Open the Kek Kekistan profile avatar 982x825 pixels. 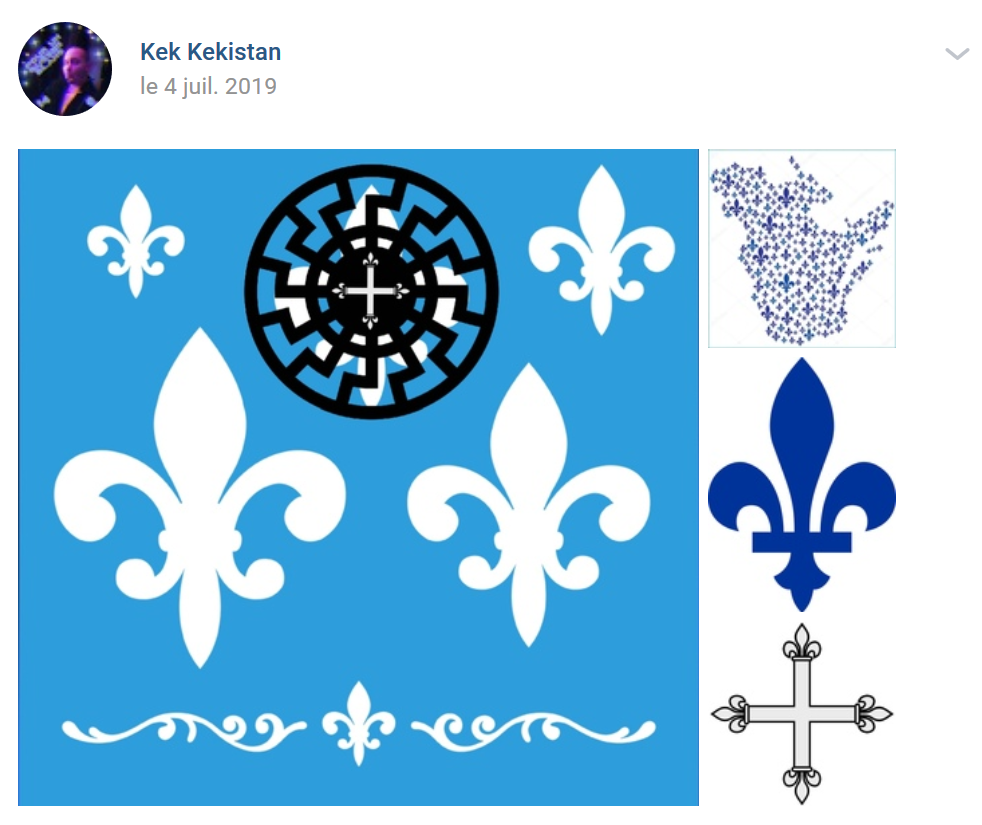(65, 69)
